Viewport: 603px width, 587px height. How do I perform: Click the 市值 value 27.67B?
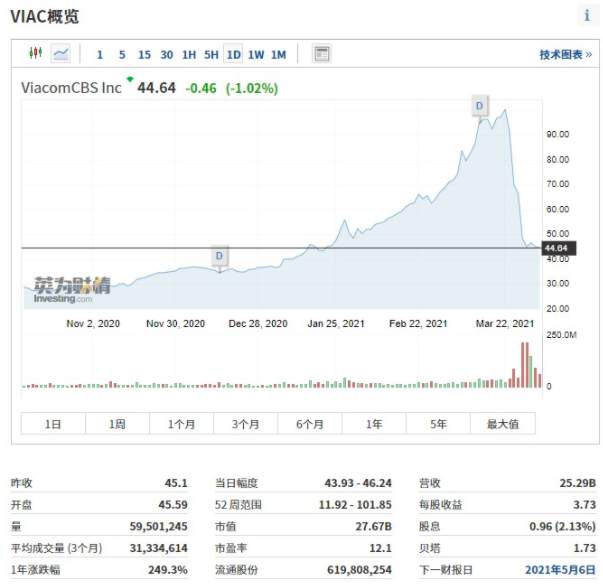tap(373, 526)
